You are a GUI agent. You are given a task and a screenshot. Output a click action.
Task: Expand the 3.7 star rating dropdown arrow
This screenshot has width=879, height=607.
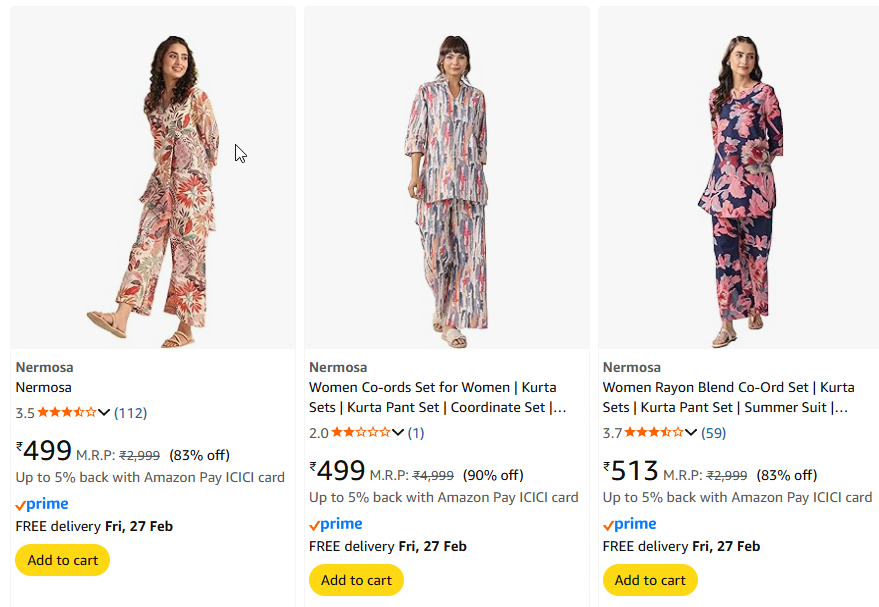click(x=692, y=432)
